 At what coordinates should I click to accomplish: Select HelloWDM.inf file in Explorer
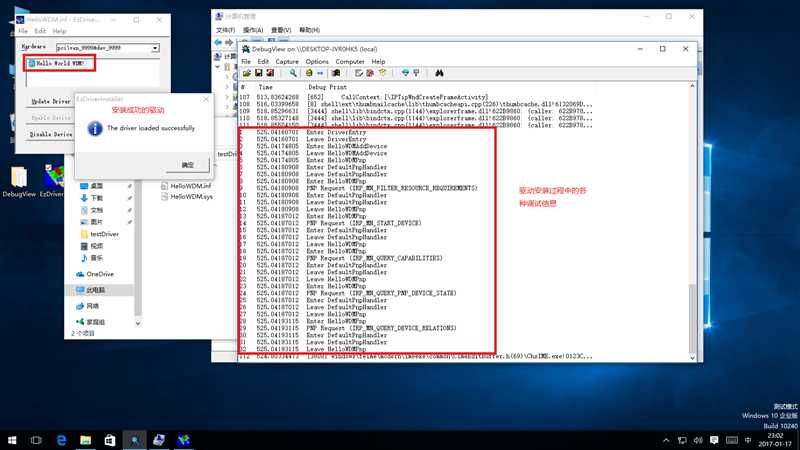coord(186,186)
